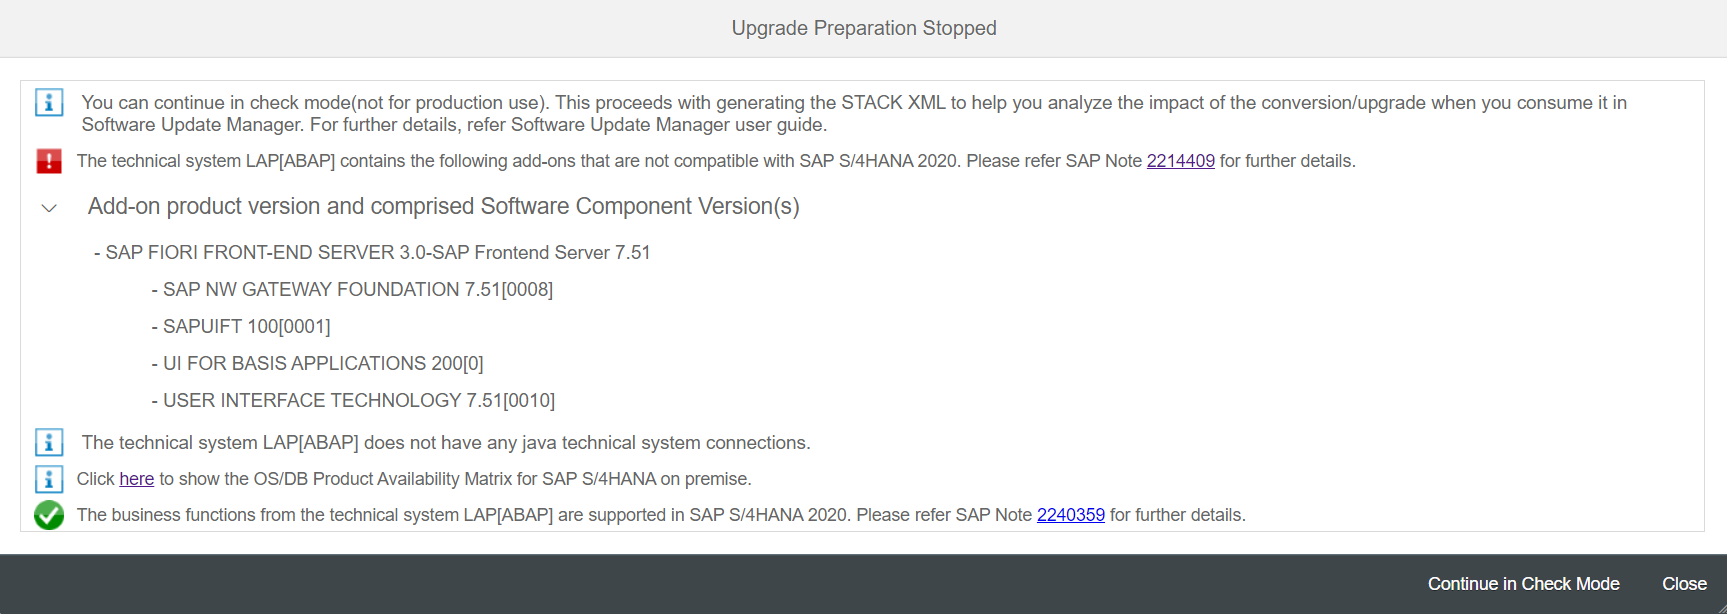Click the green checkmark icon for business functions
1727x614 pixels.
point(49,515)
